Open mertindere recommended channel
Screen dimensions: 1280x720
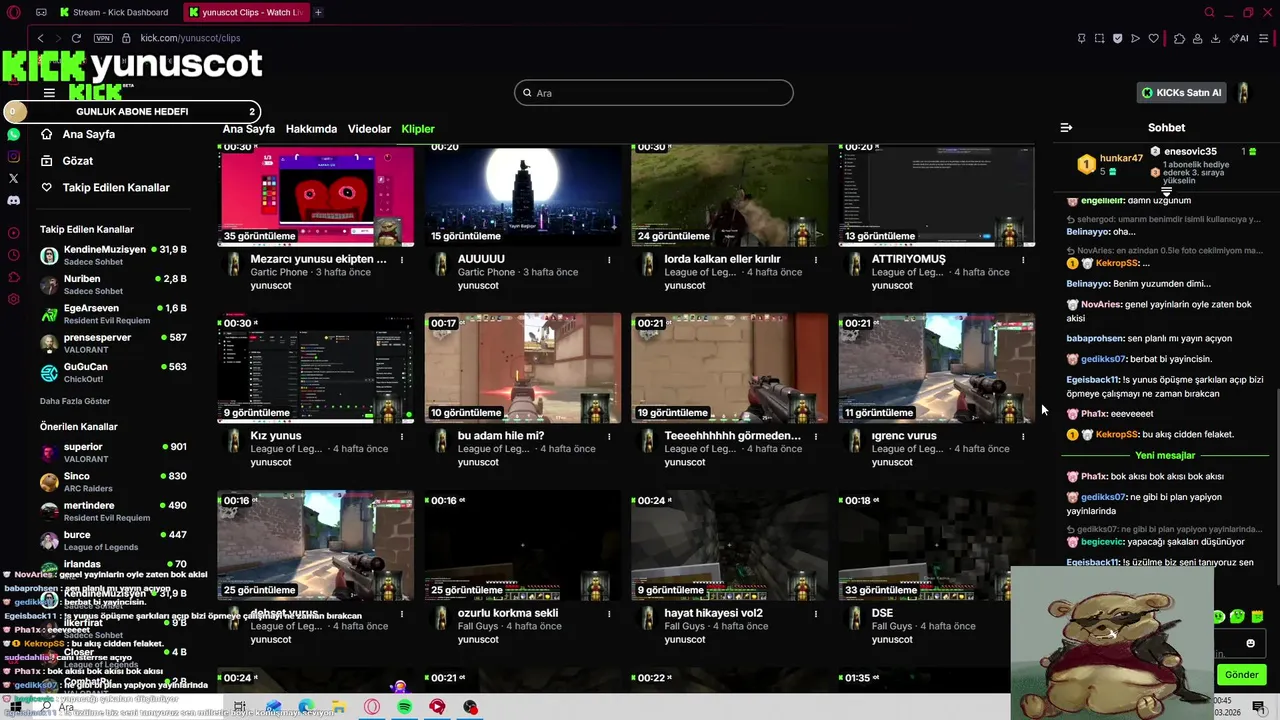pyautogui.click(x=113, y=511)
